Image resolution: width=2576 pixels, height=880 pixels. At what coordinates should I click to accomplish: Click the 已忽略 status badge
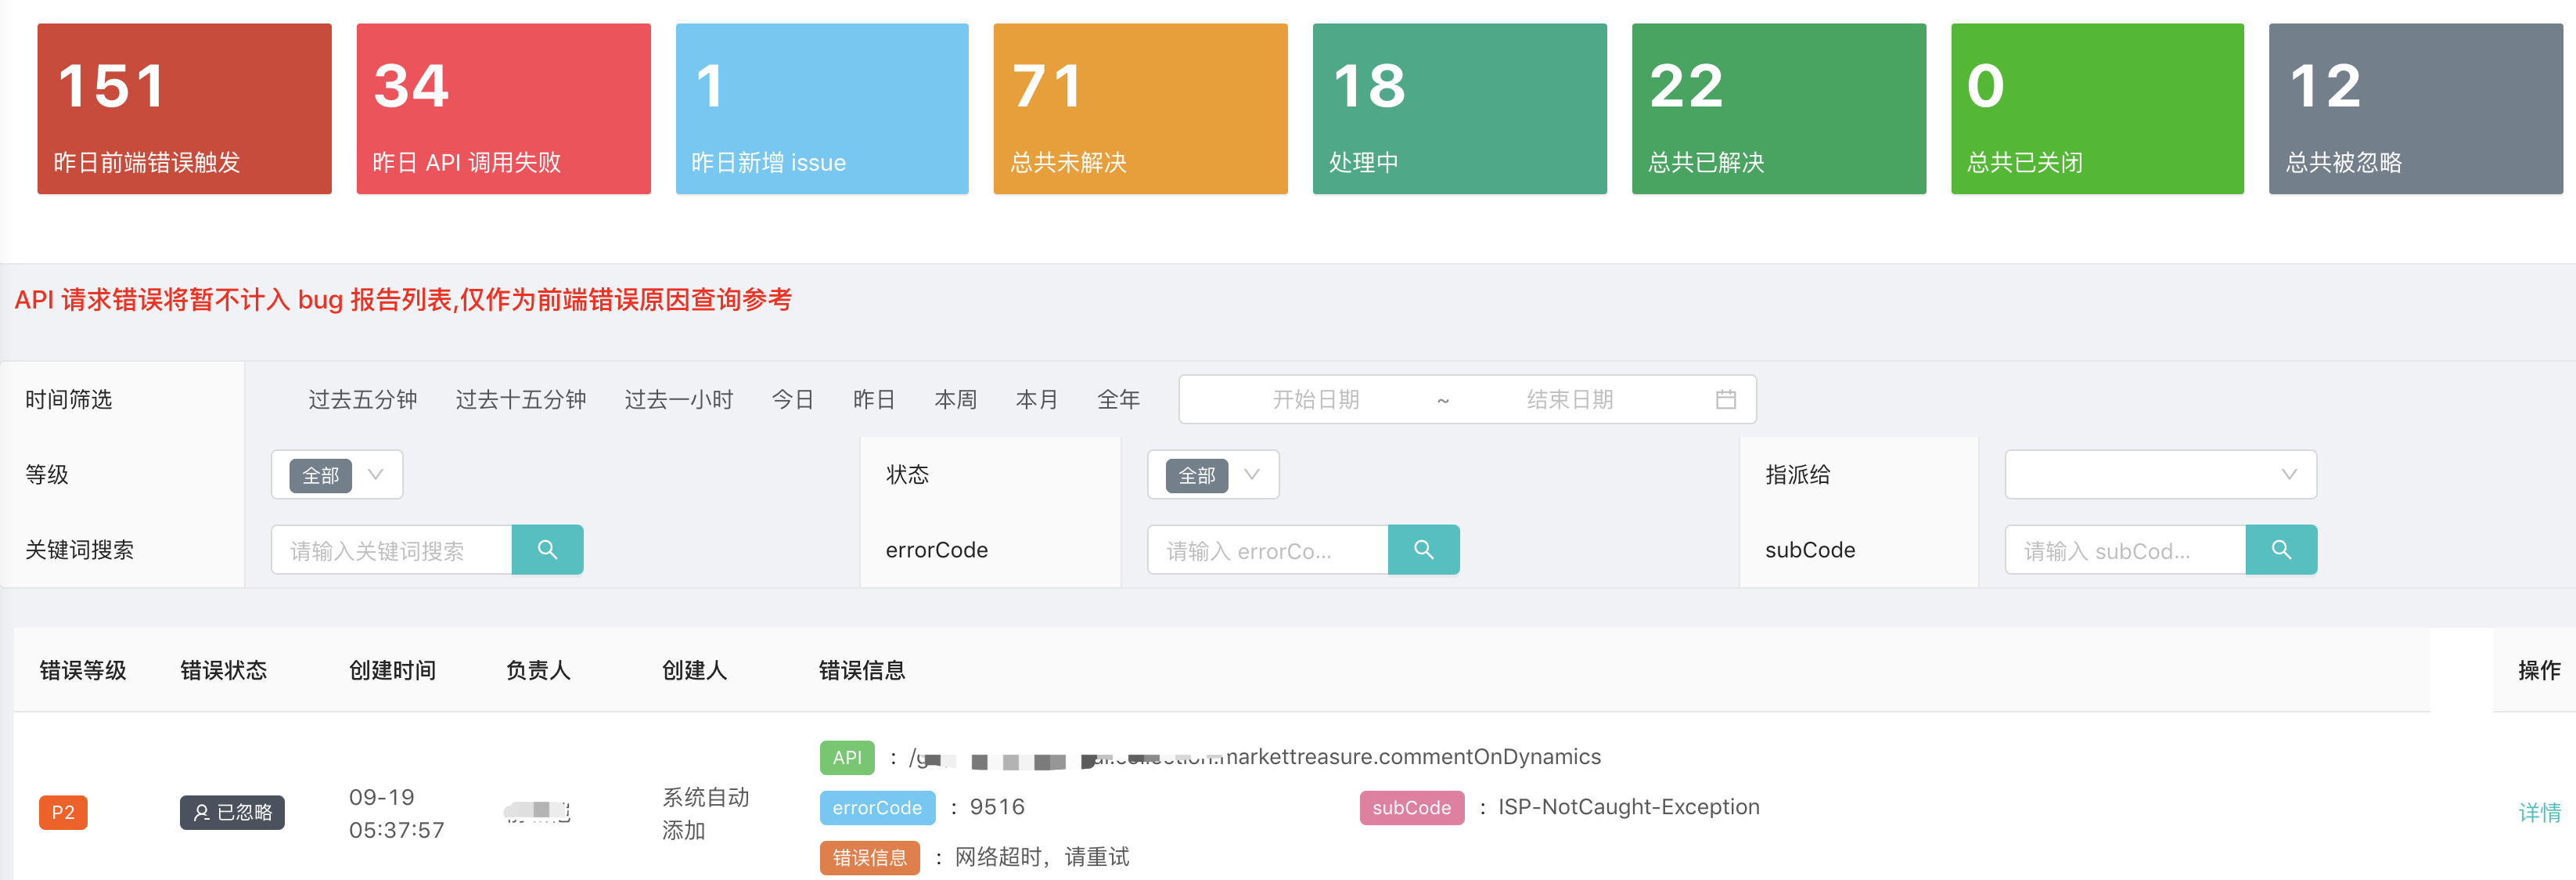232,812
